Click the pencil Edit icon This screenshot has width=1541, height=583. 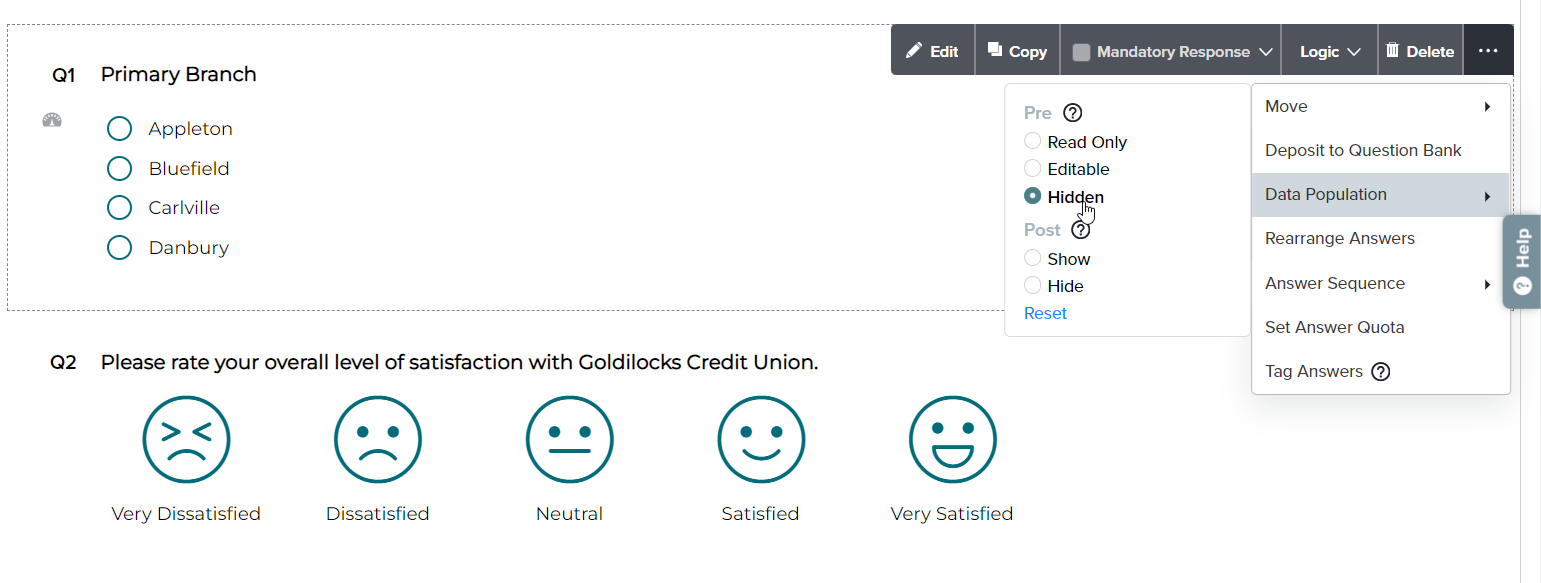click(x=914, y=51)
